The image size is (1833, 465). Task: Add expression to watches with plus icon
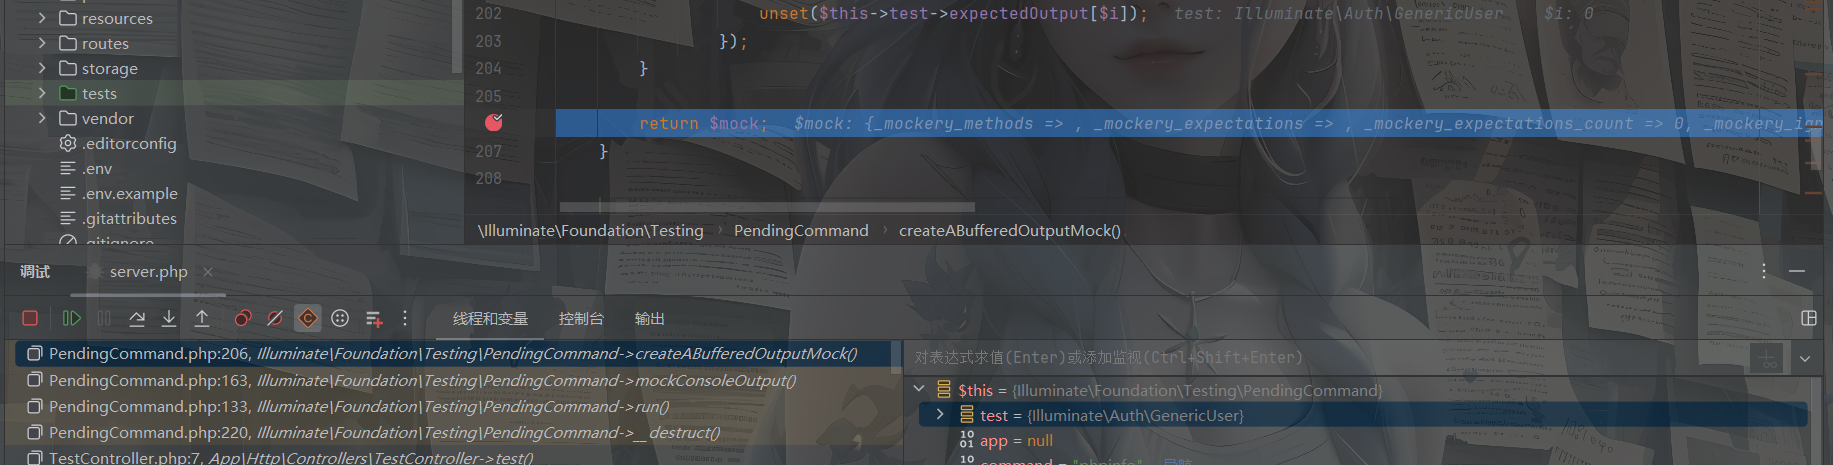coord(1767,358)
